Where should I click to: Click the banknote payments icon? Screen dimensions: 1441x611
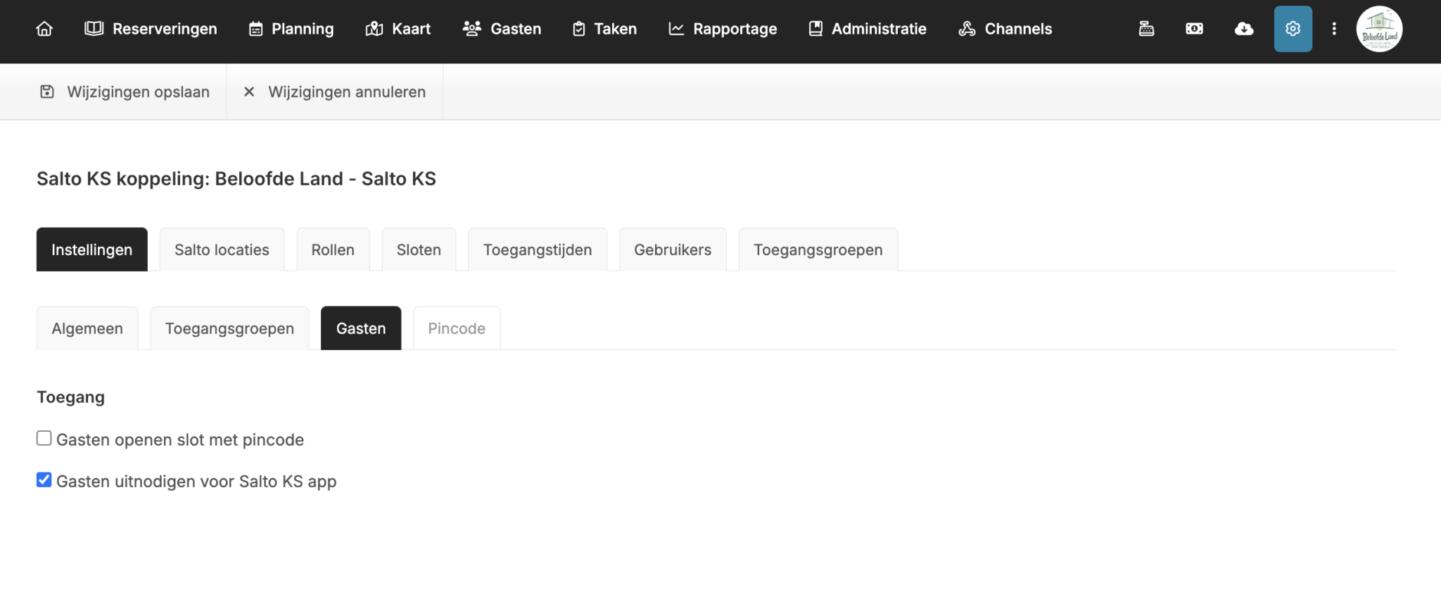1194,29
